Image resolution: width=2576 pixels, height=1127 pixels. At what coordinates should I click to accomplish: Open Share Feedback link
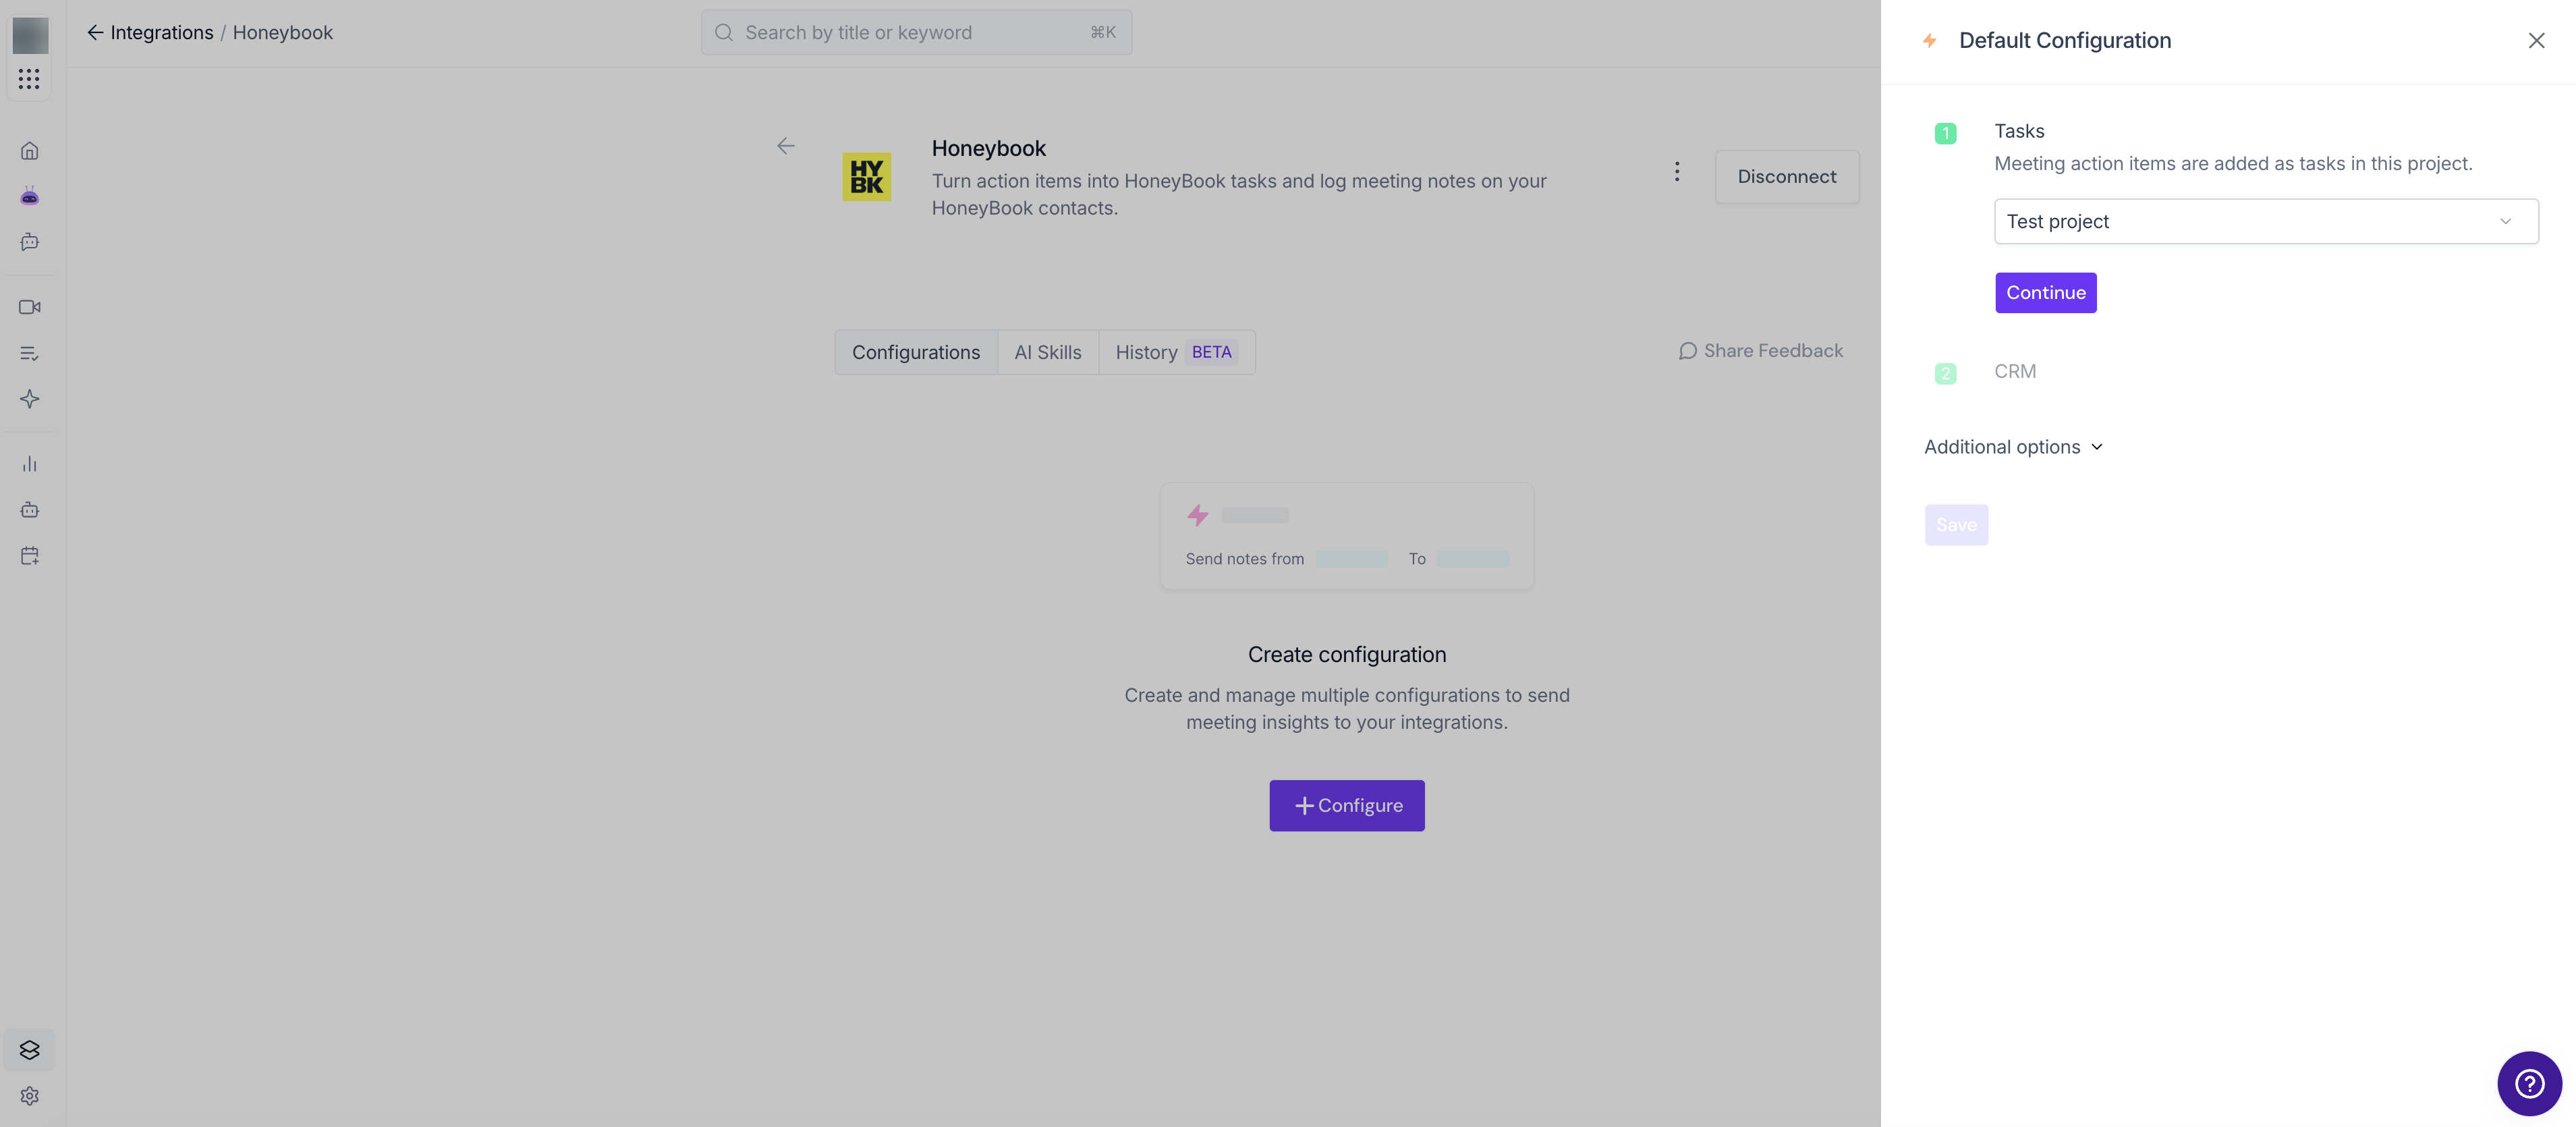click(x=1760, y=351)
